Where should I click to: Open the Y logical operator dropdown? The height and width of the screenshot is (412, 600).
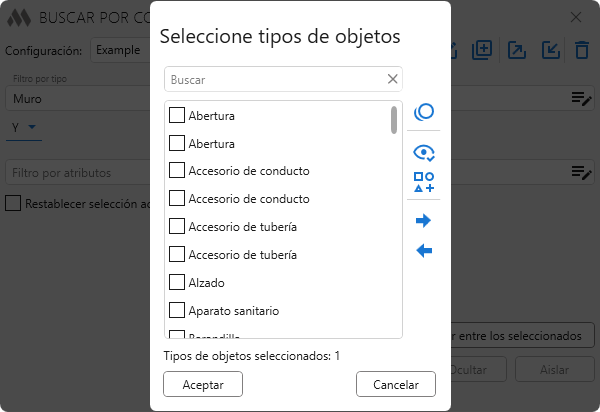[23, 127]
